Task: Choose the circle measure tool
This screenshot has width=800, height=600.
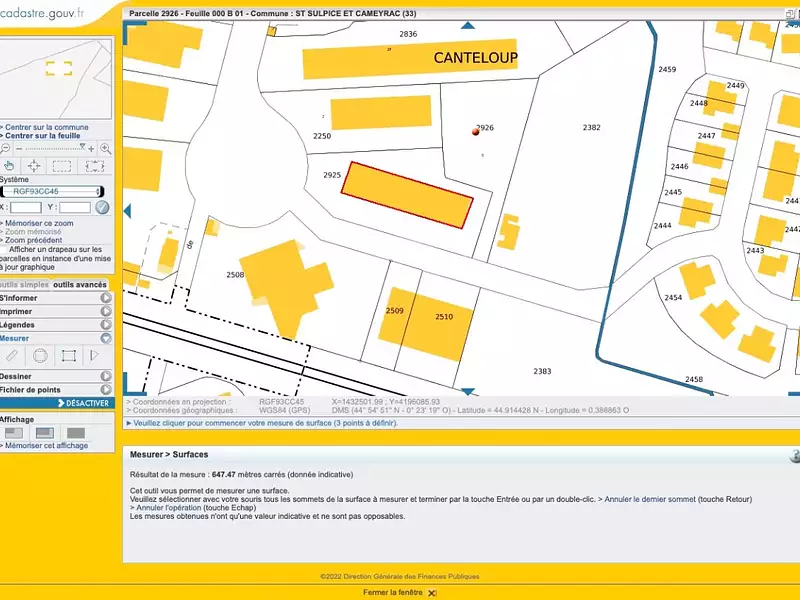Action: (40, 356)
